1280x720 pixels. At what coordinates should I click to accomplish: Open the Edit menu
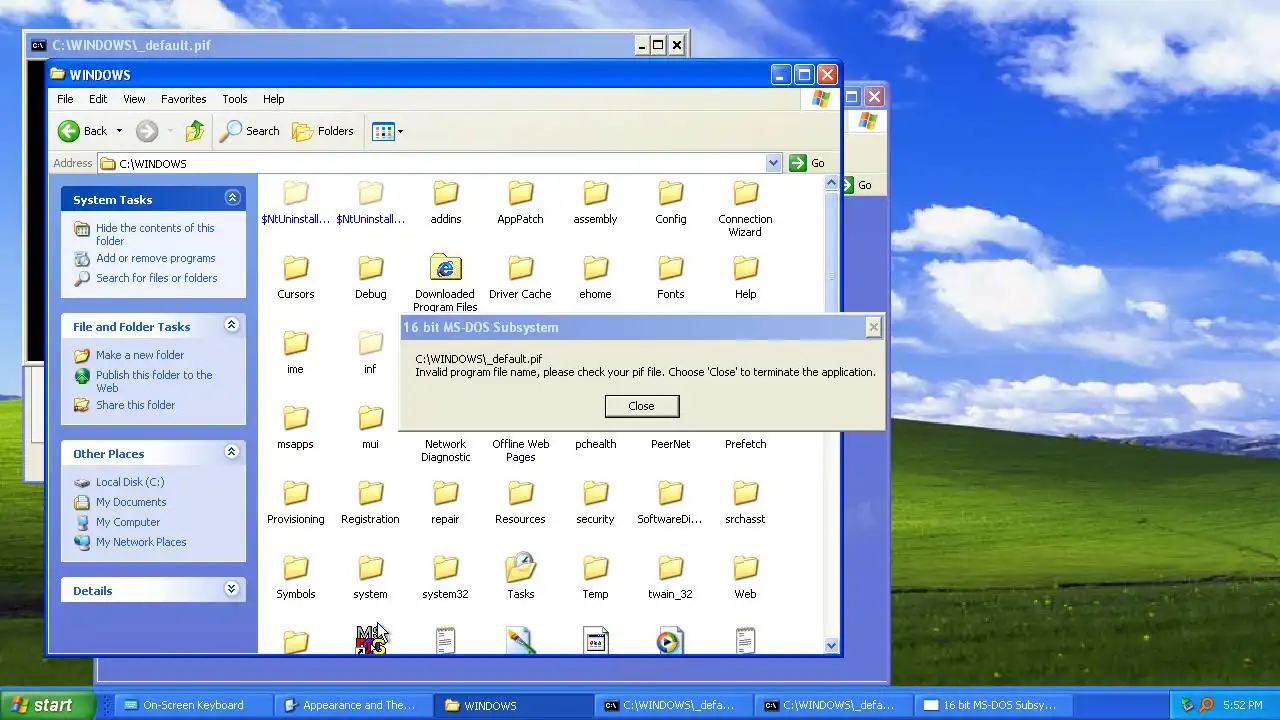tap(98, 99)
